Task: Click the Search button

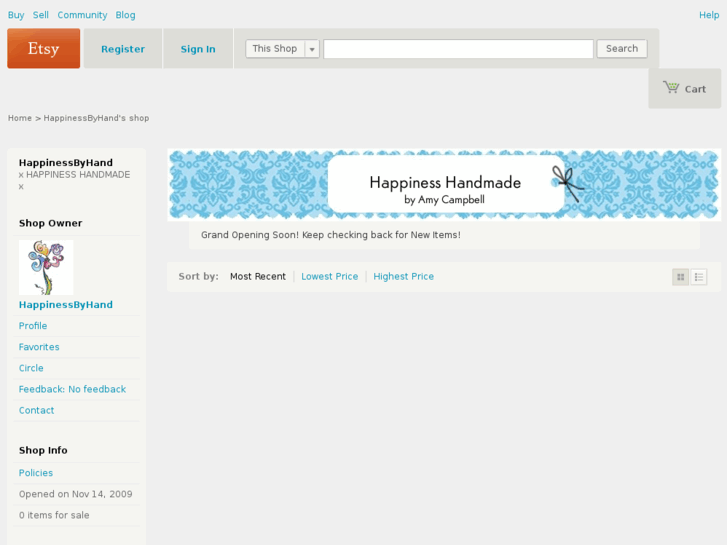Action: 622,49
